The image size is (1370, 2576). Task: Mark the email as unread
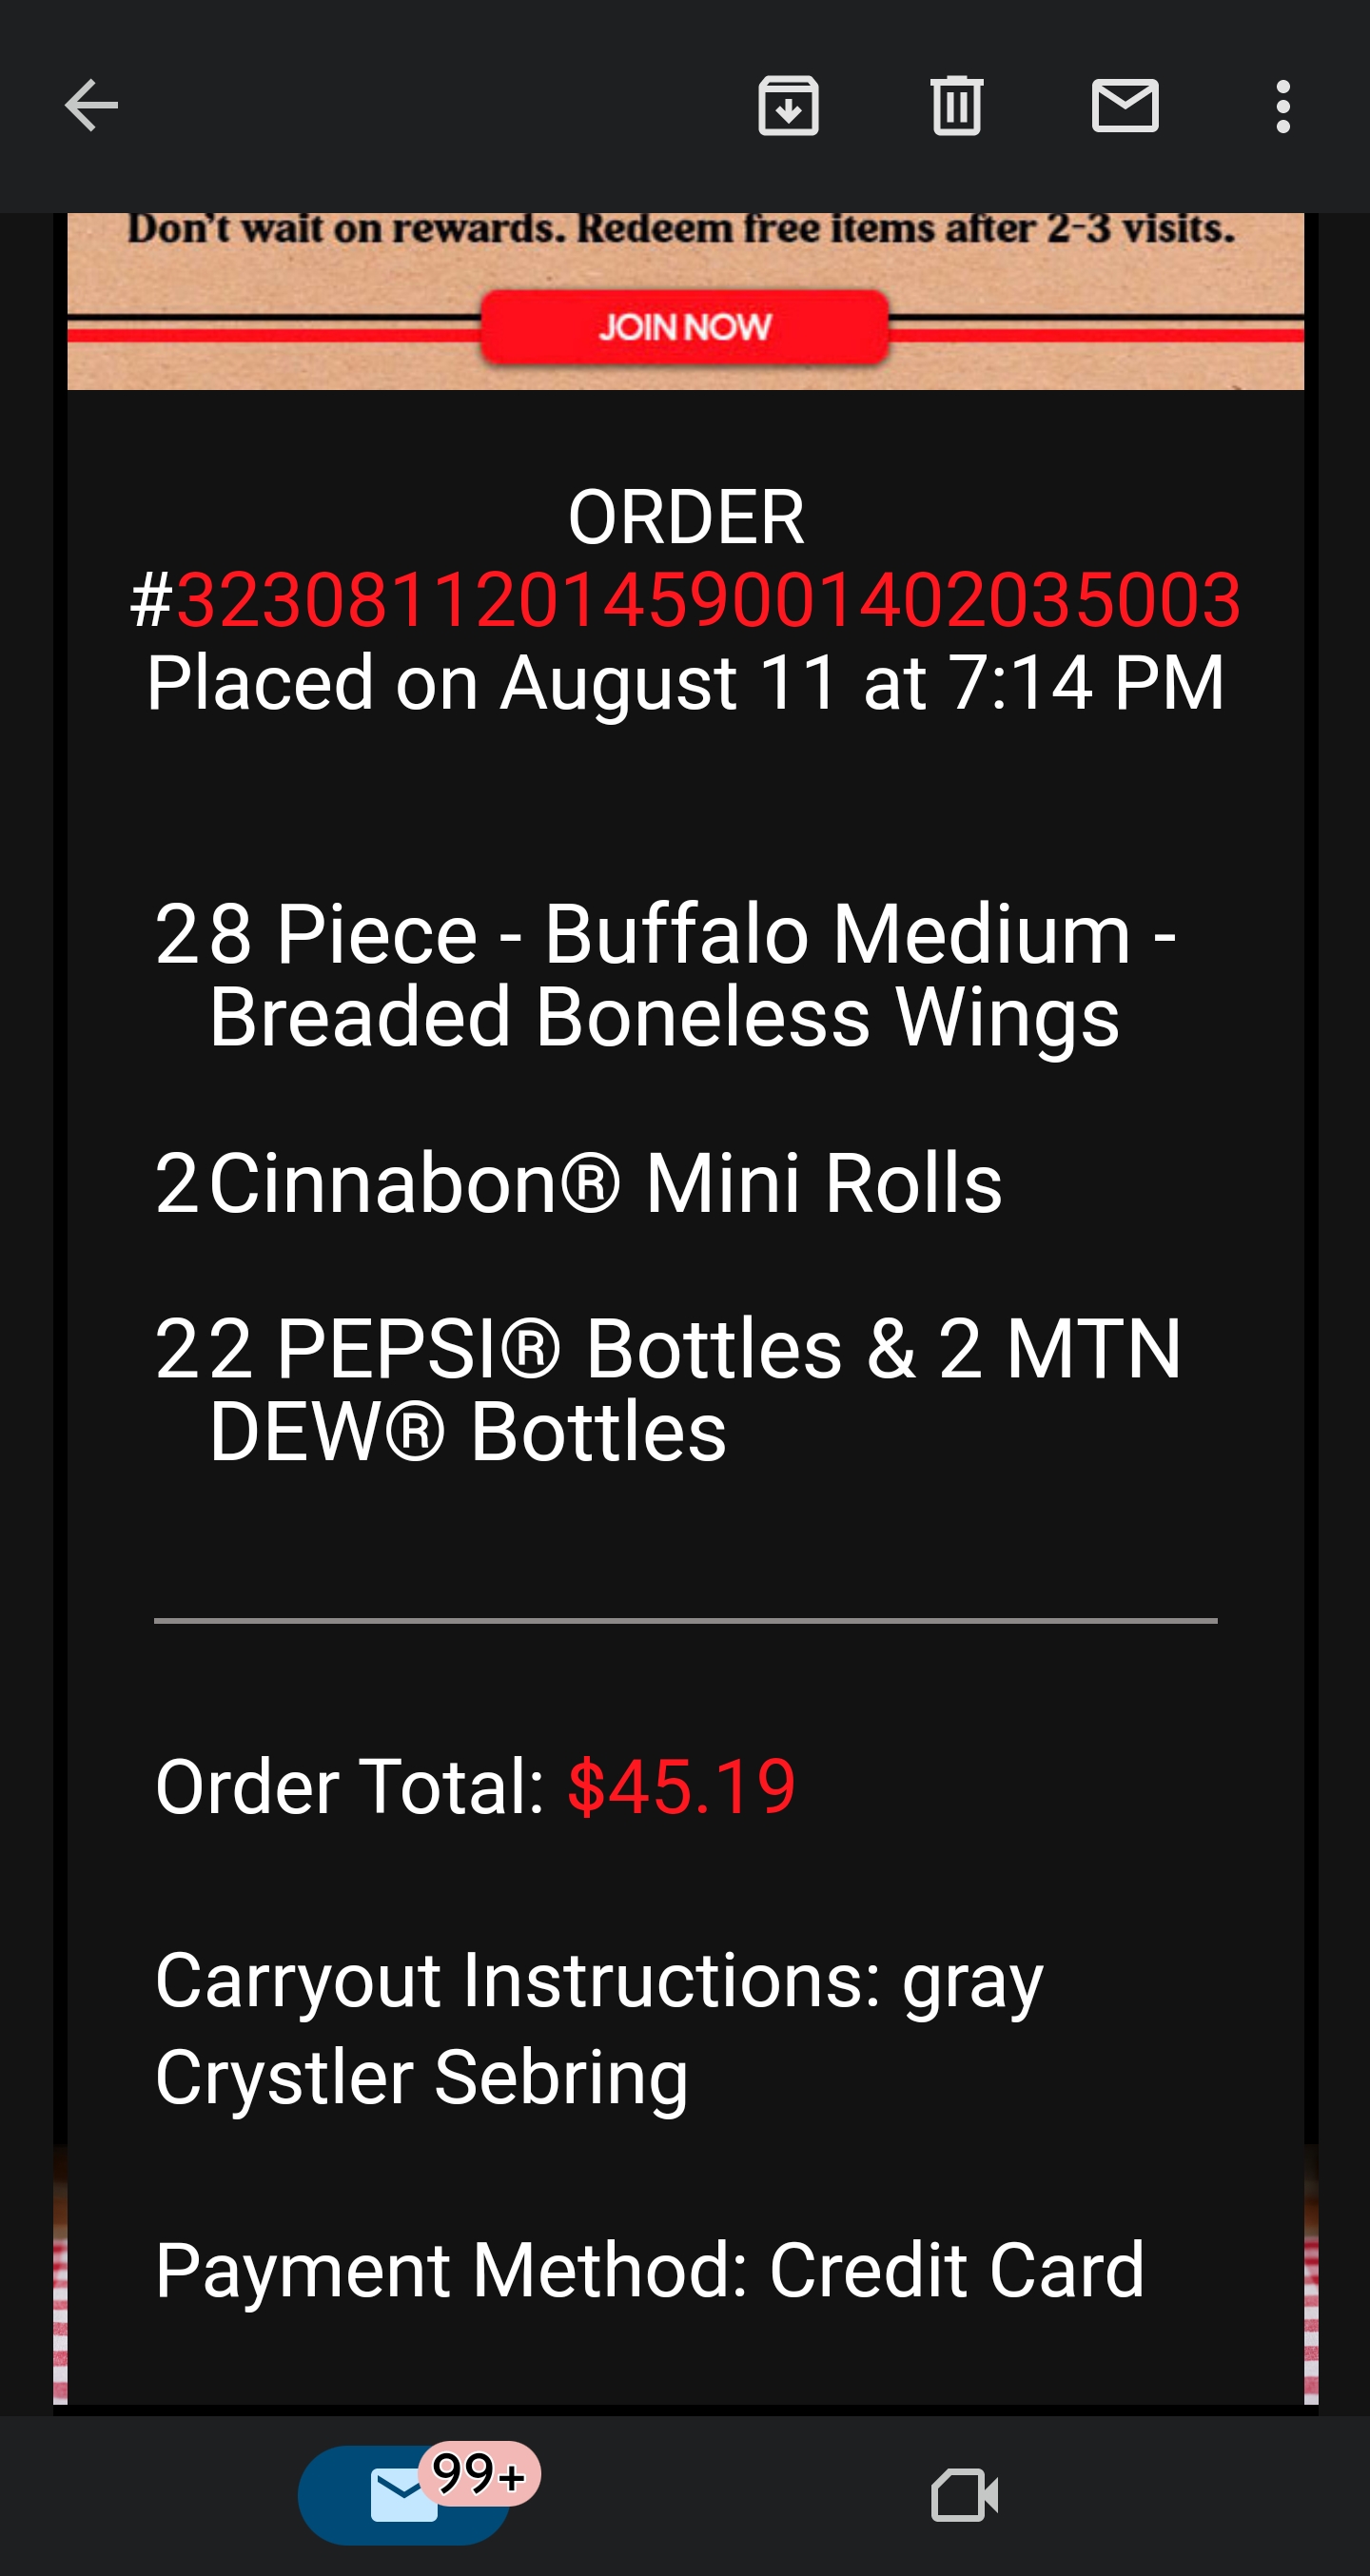click(x=1125, y=106)
